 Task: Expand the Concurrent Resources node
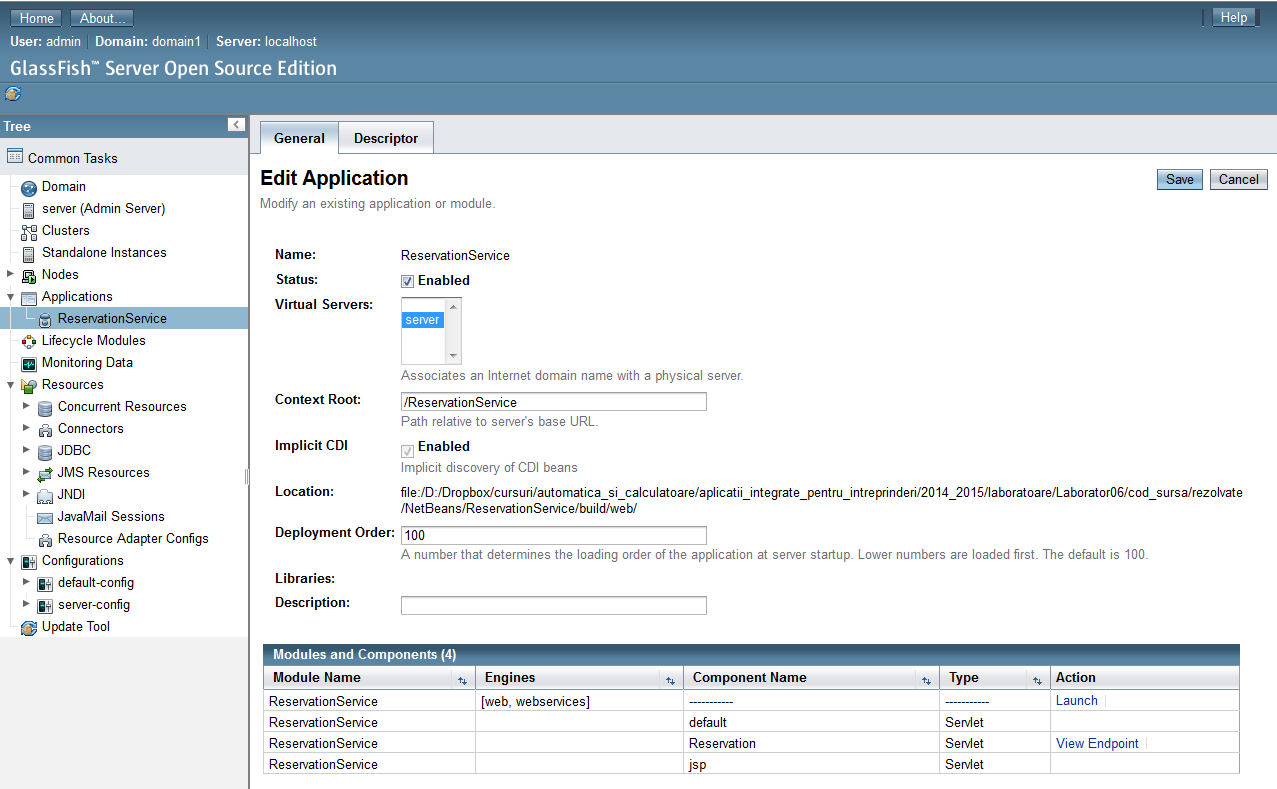[x=26, y=406]
